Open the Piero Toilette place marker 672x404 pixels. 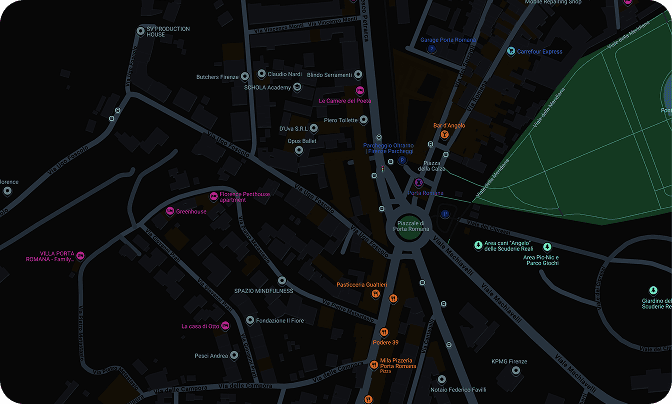[x=363, y=120]
